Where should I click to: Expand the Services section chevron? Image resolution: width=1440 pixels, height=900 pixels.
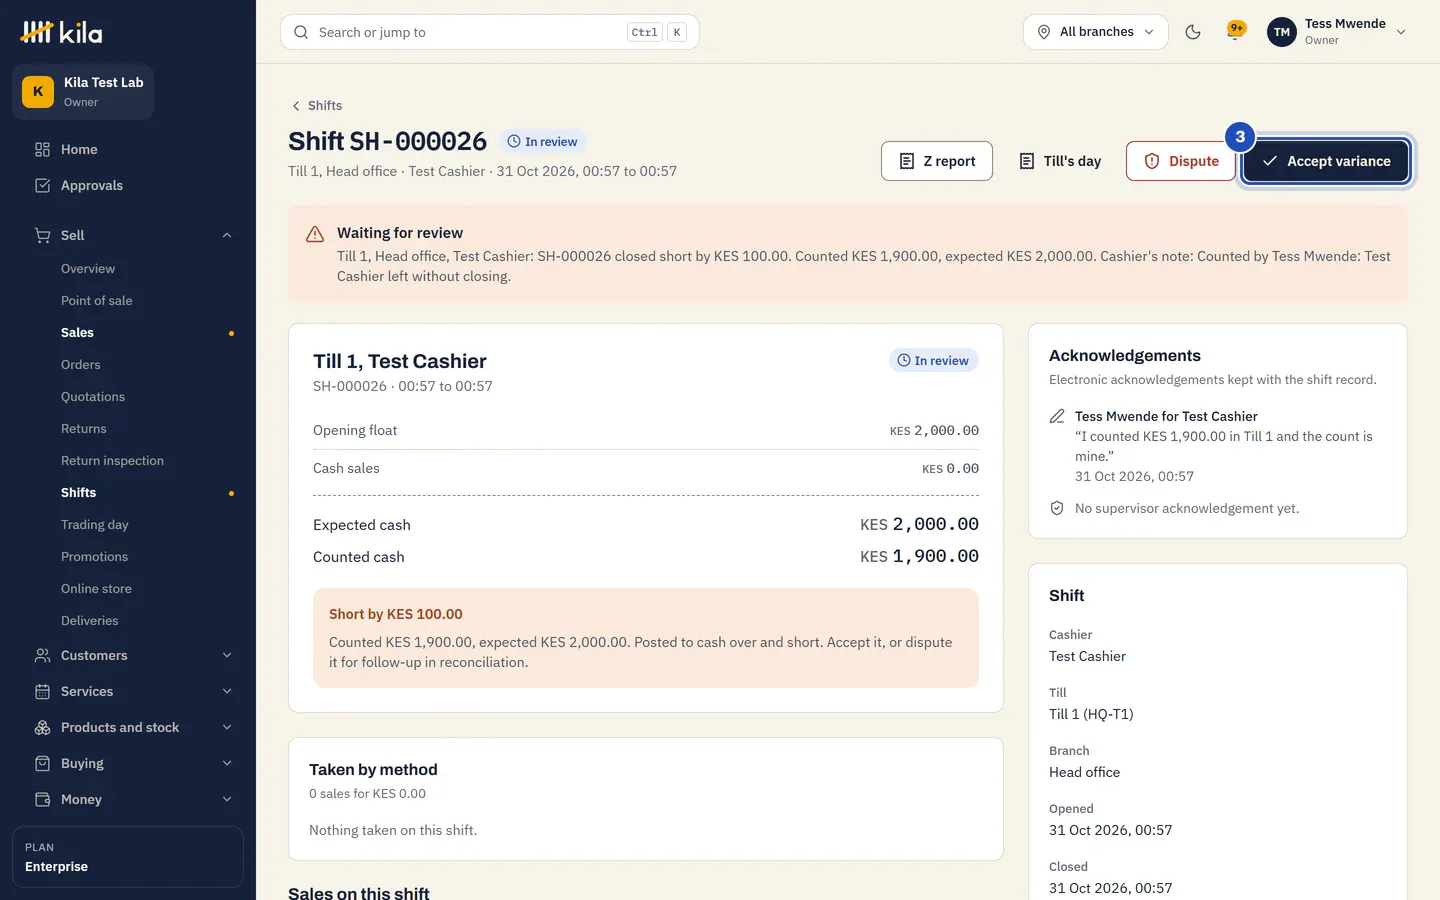(227, 691)
